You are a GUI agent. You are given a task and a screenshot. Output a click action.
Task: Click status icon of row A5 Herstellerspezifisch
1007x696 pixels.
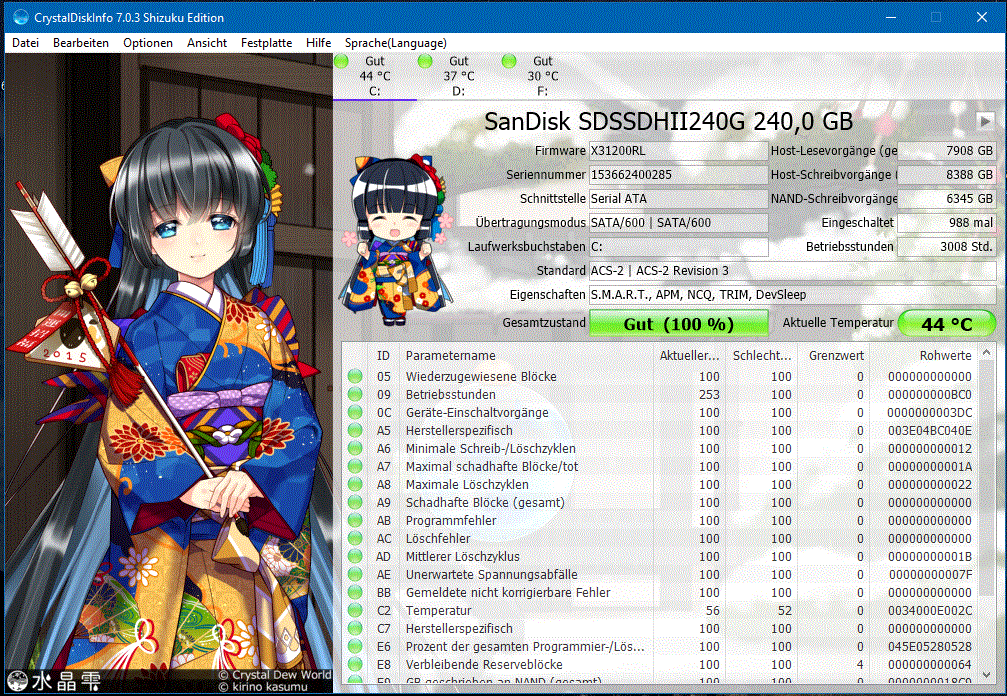click(355, 431)
